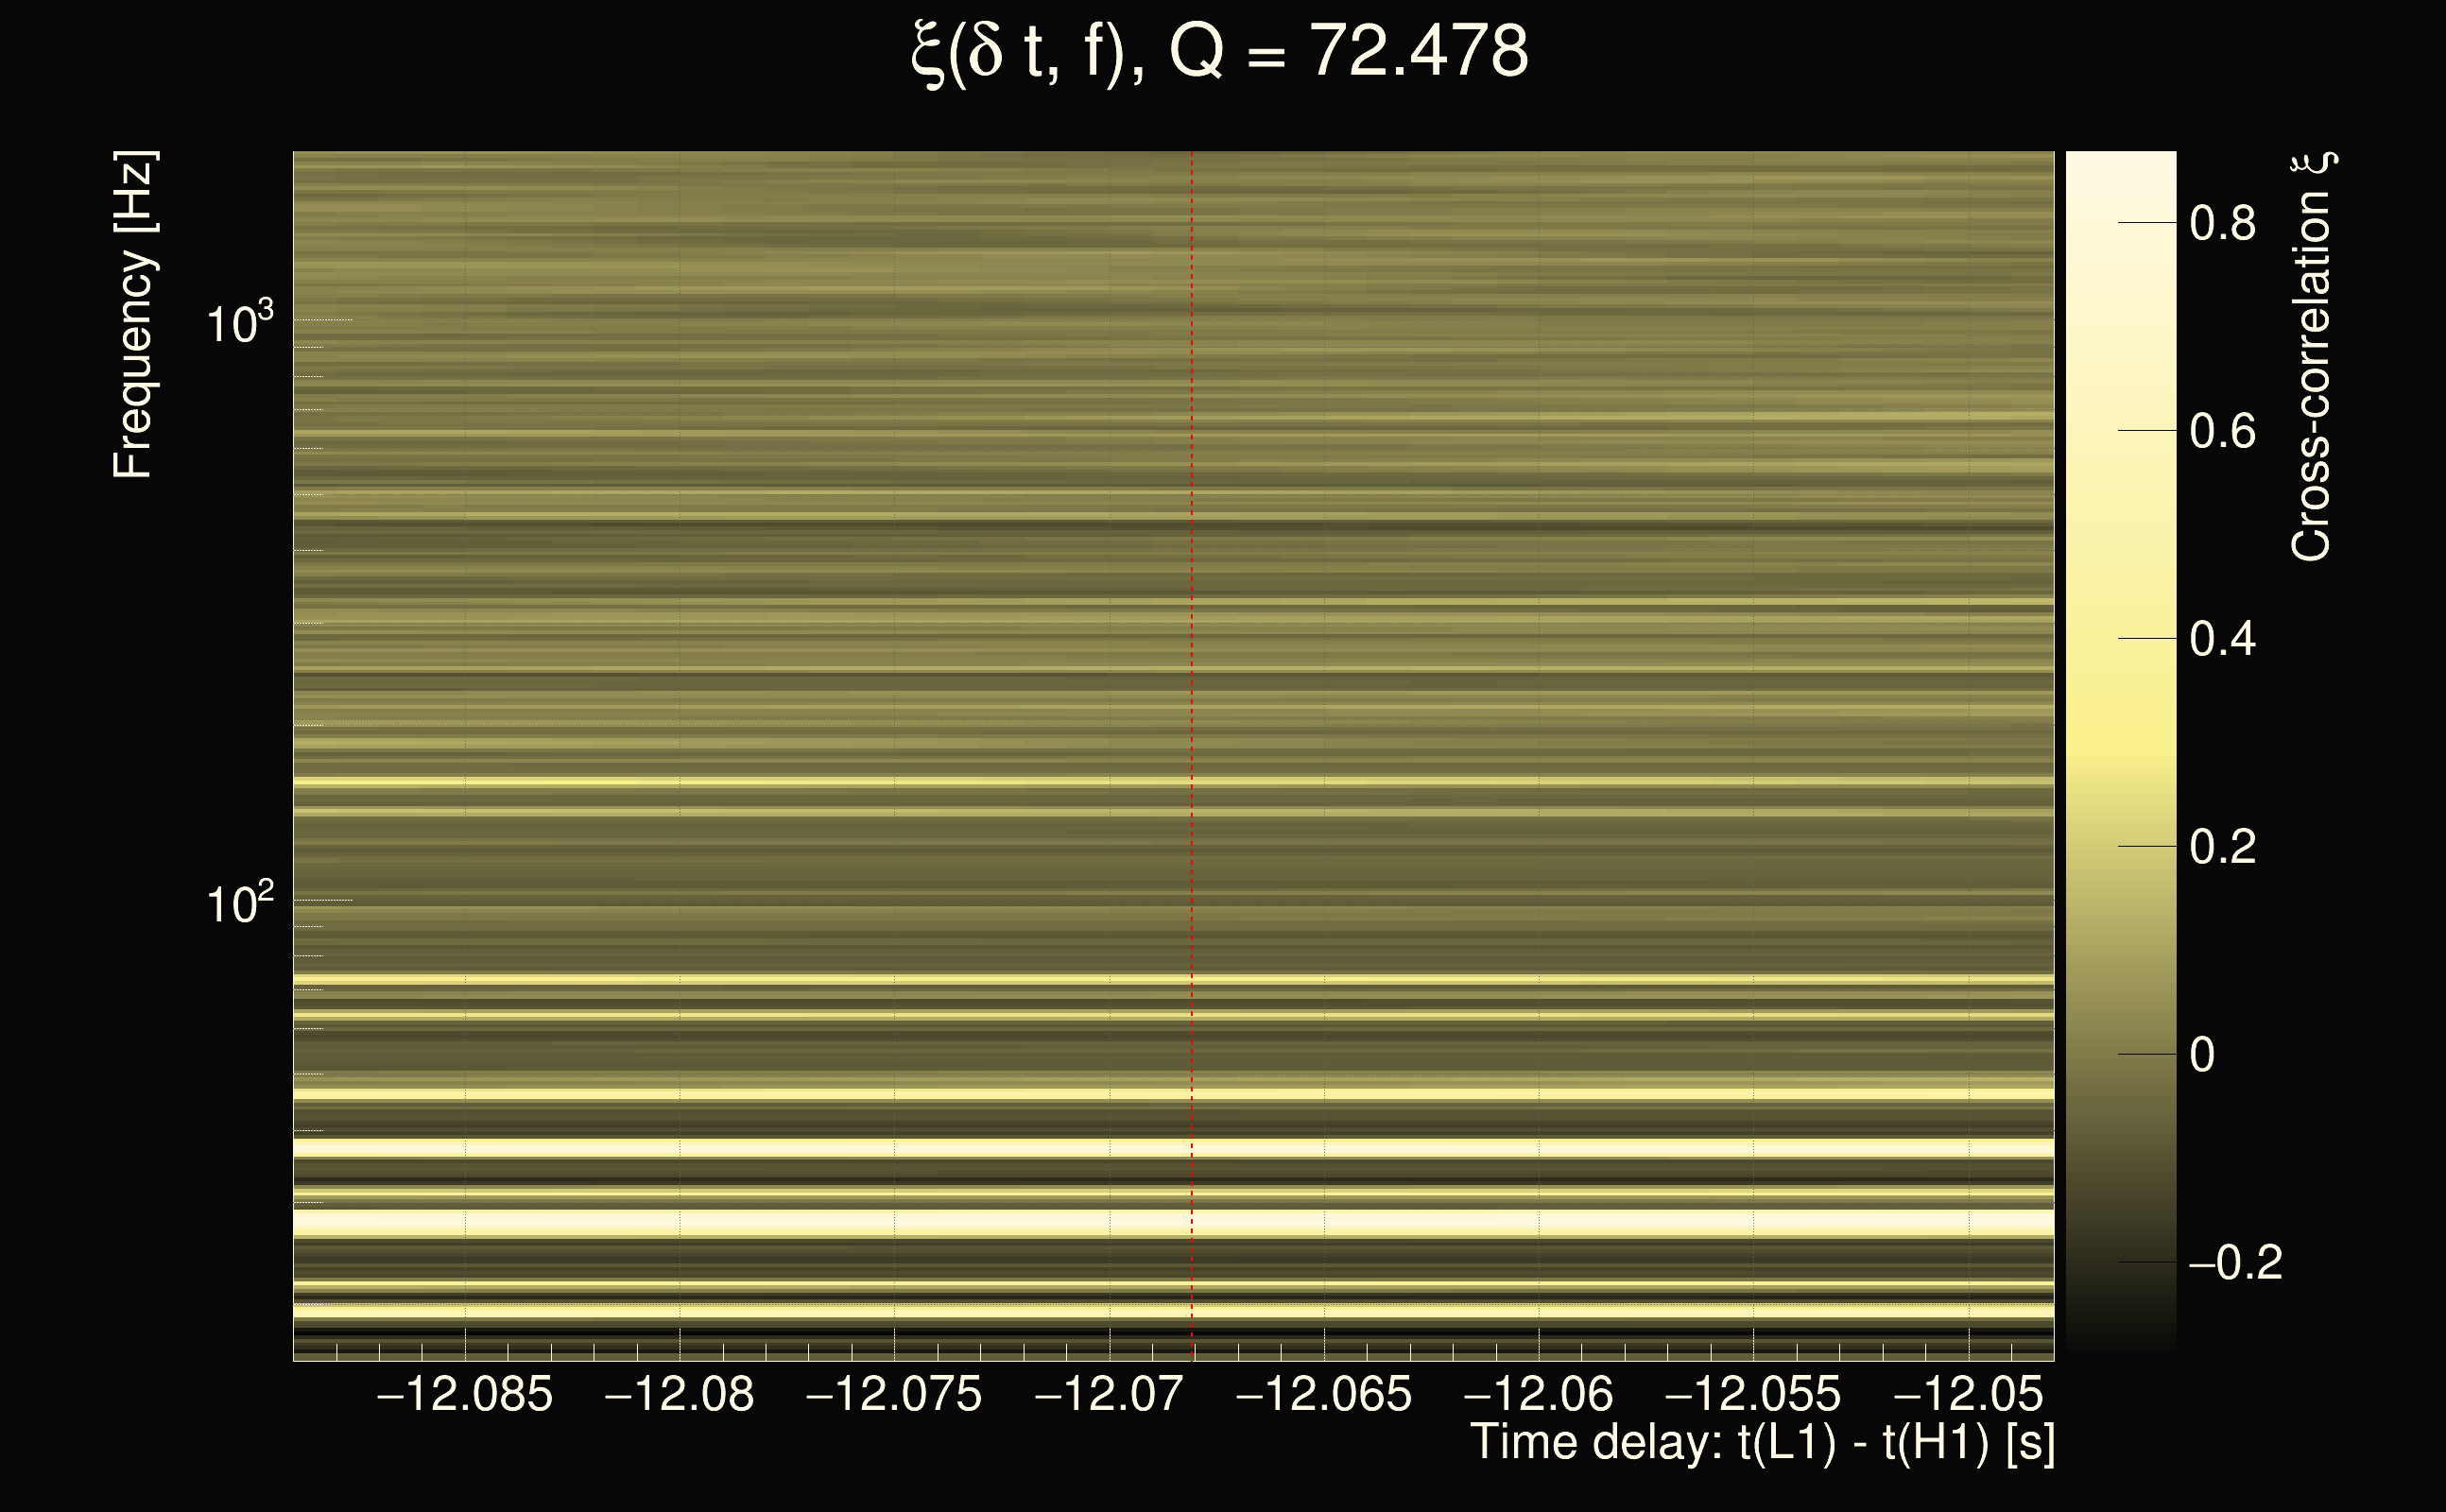The width and height of the screenshot is (2446, 1512).
Task: Click the −12.05 time delay tick label
Action: pos(1967,1394)
